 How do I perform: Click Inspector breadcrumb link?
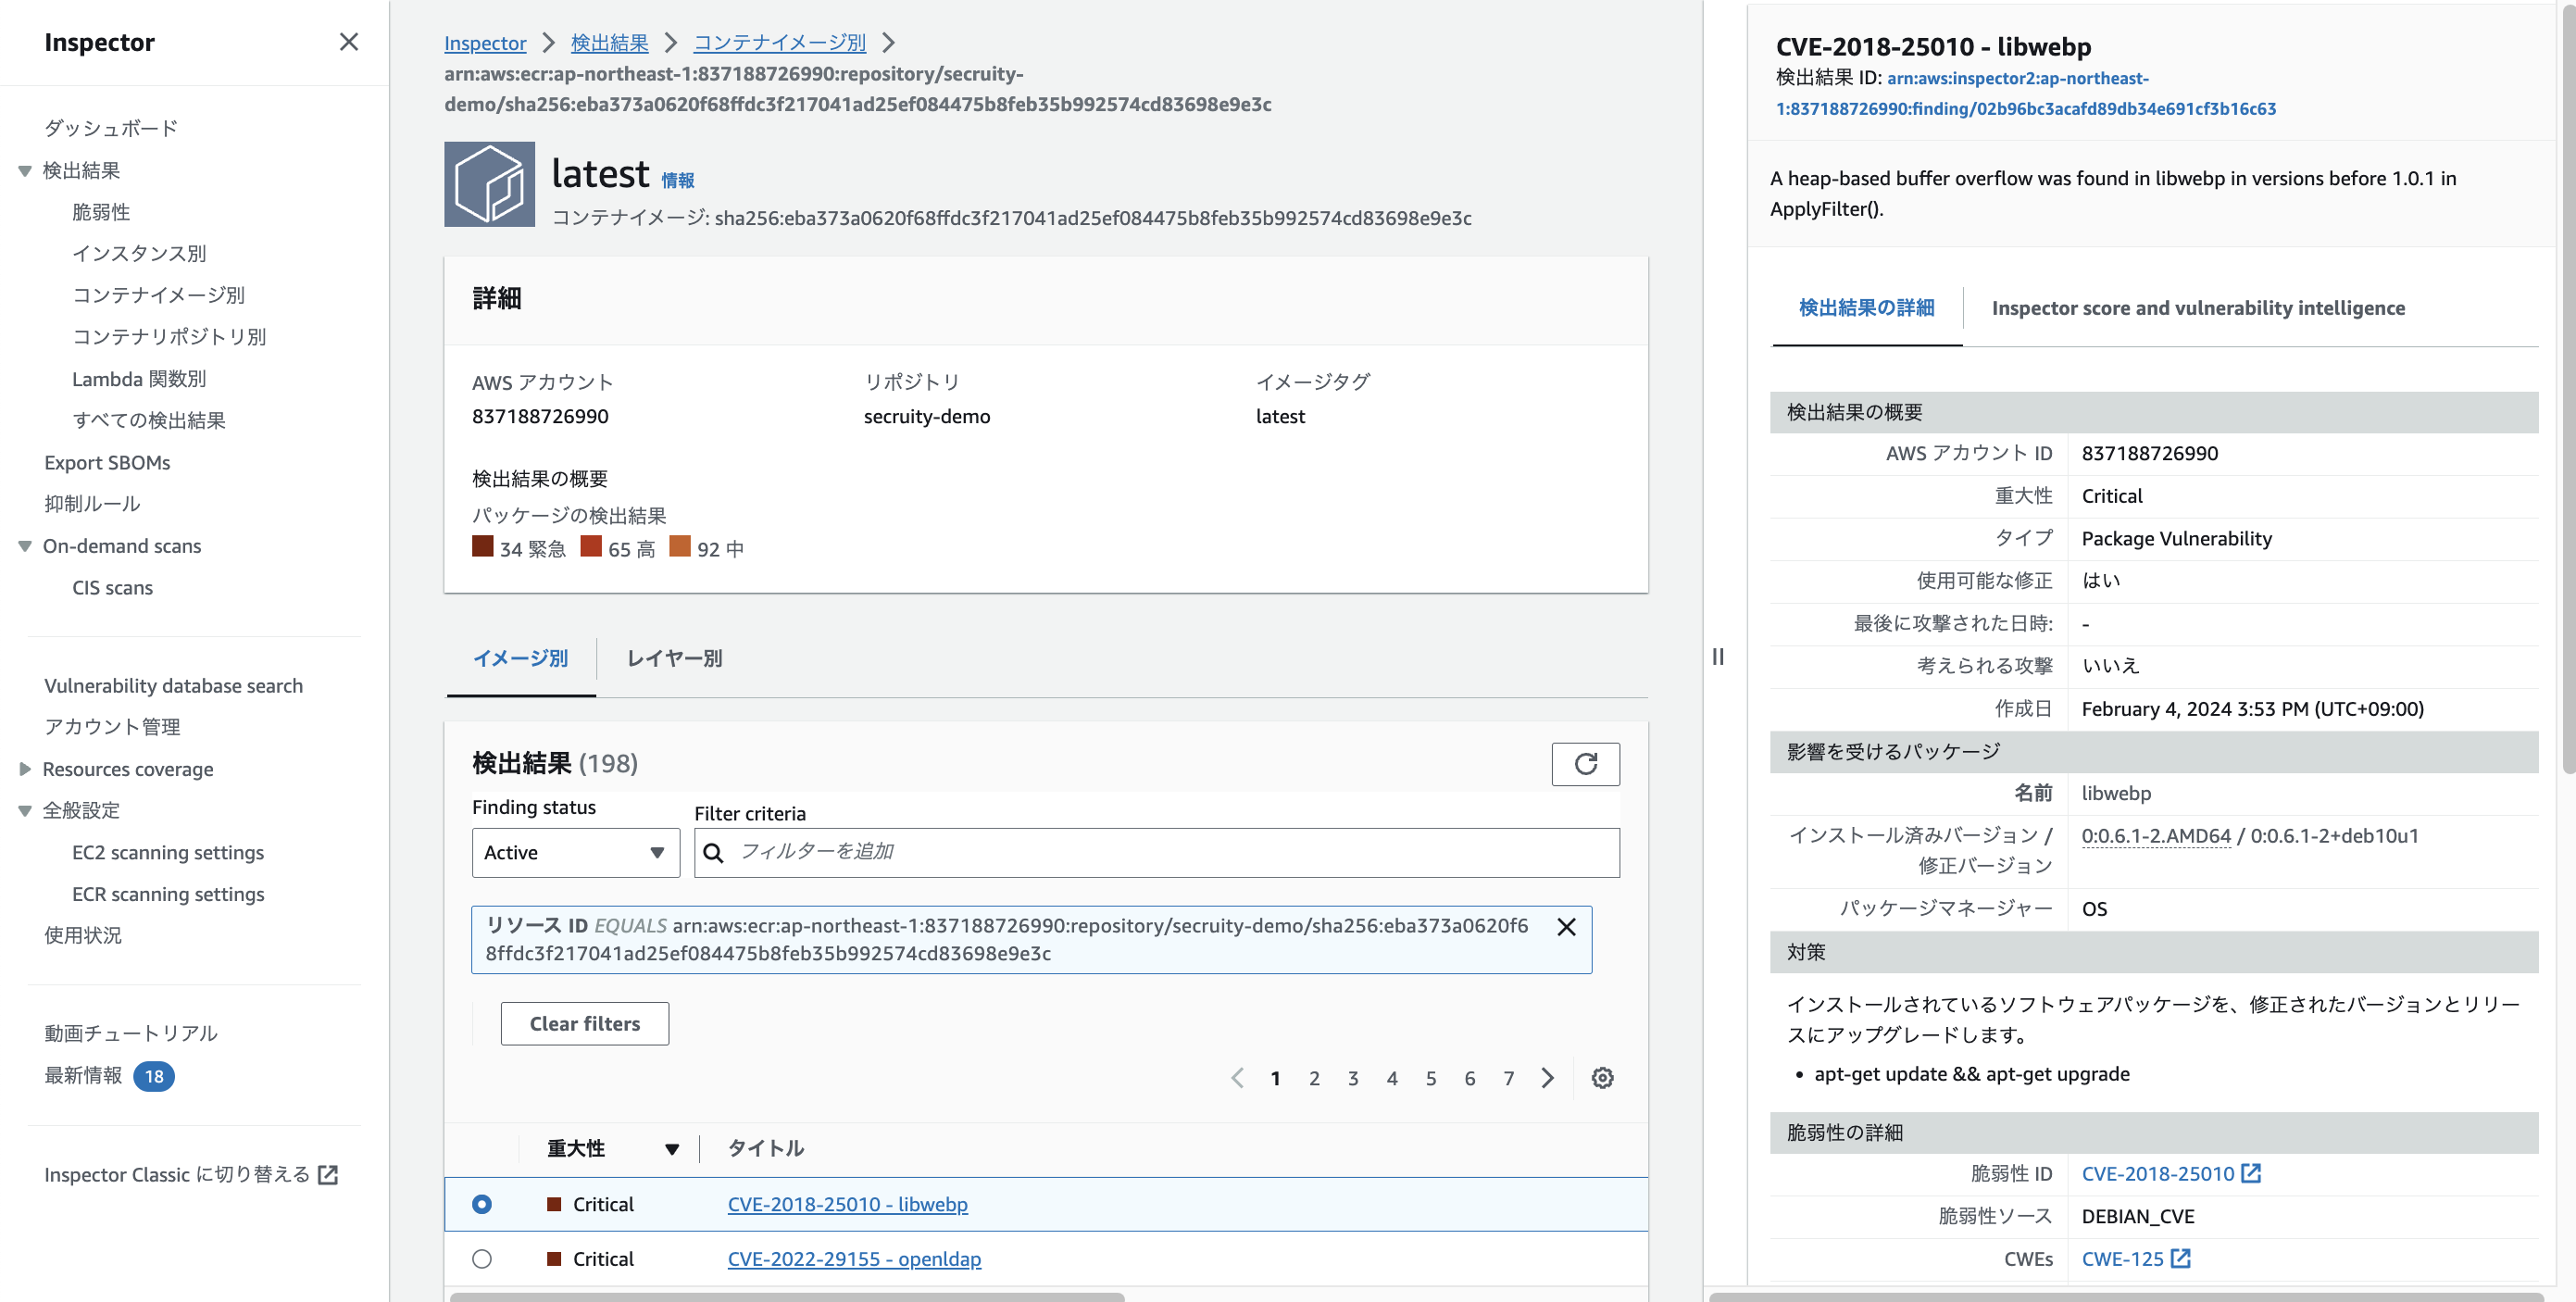485,43
